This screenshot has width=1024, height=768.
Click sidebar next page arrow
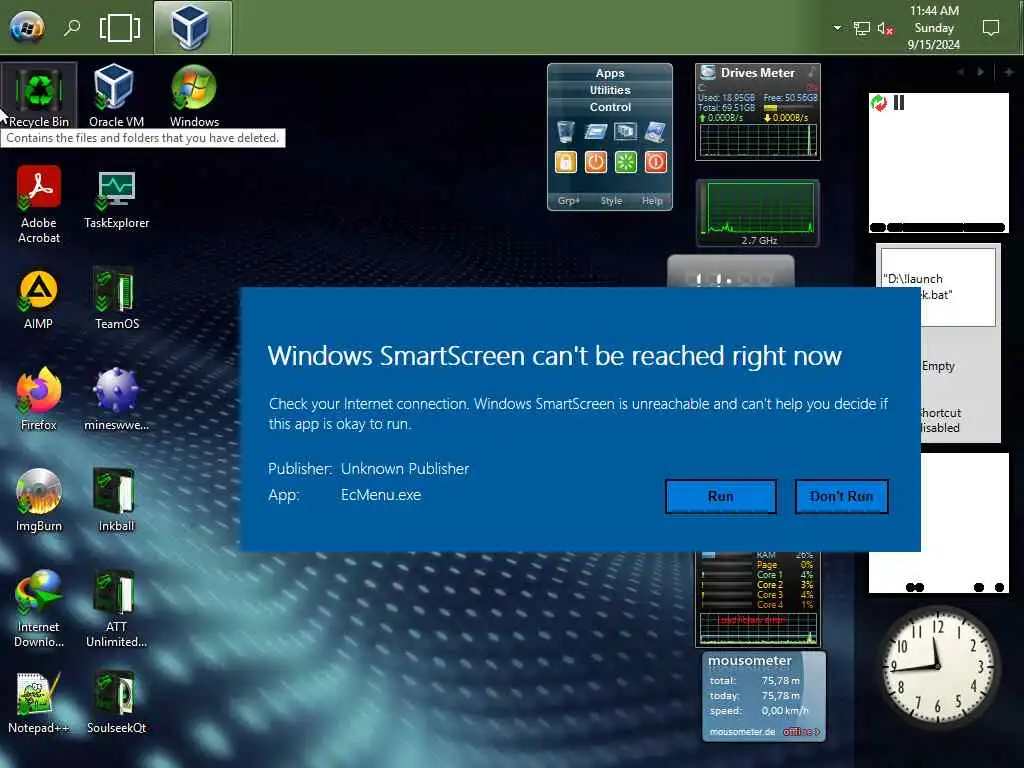[x=980, y=72]
